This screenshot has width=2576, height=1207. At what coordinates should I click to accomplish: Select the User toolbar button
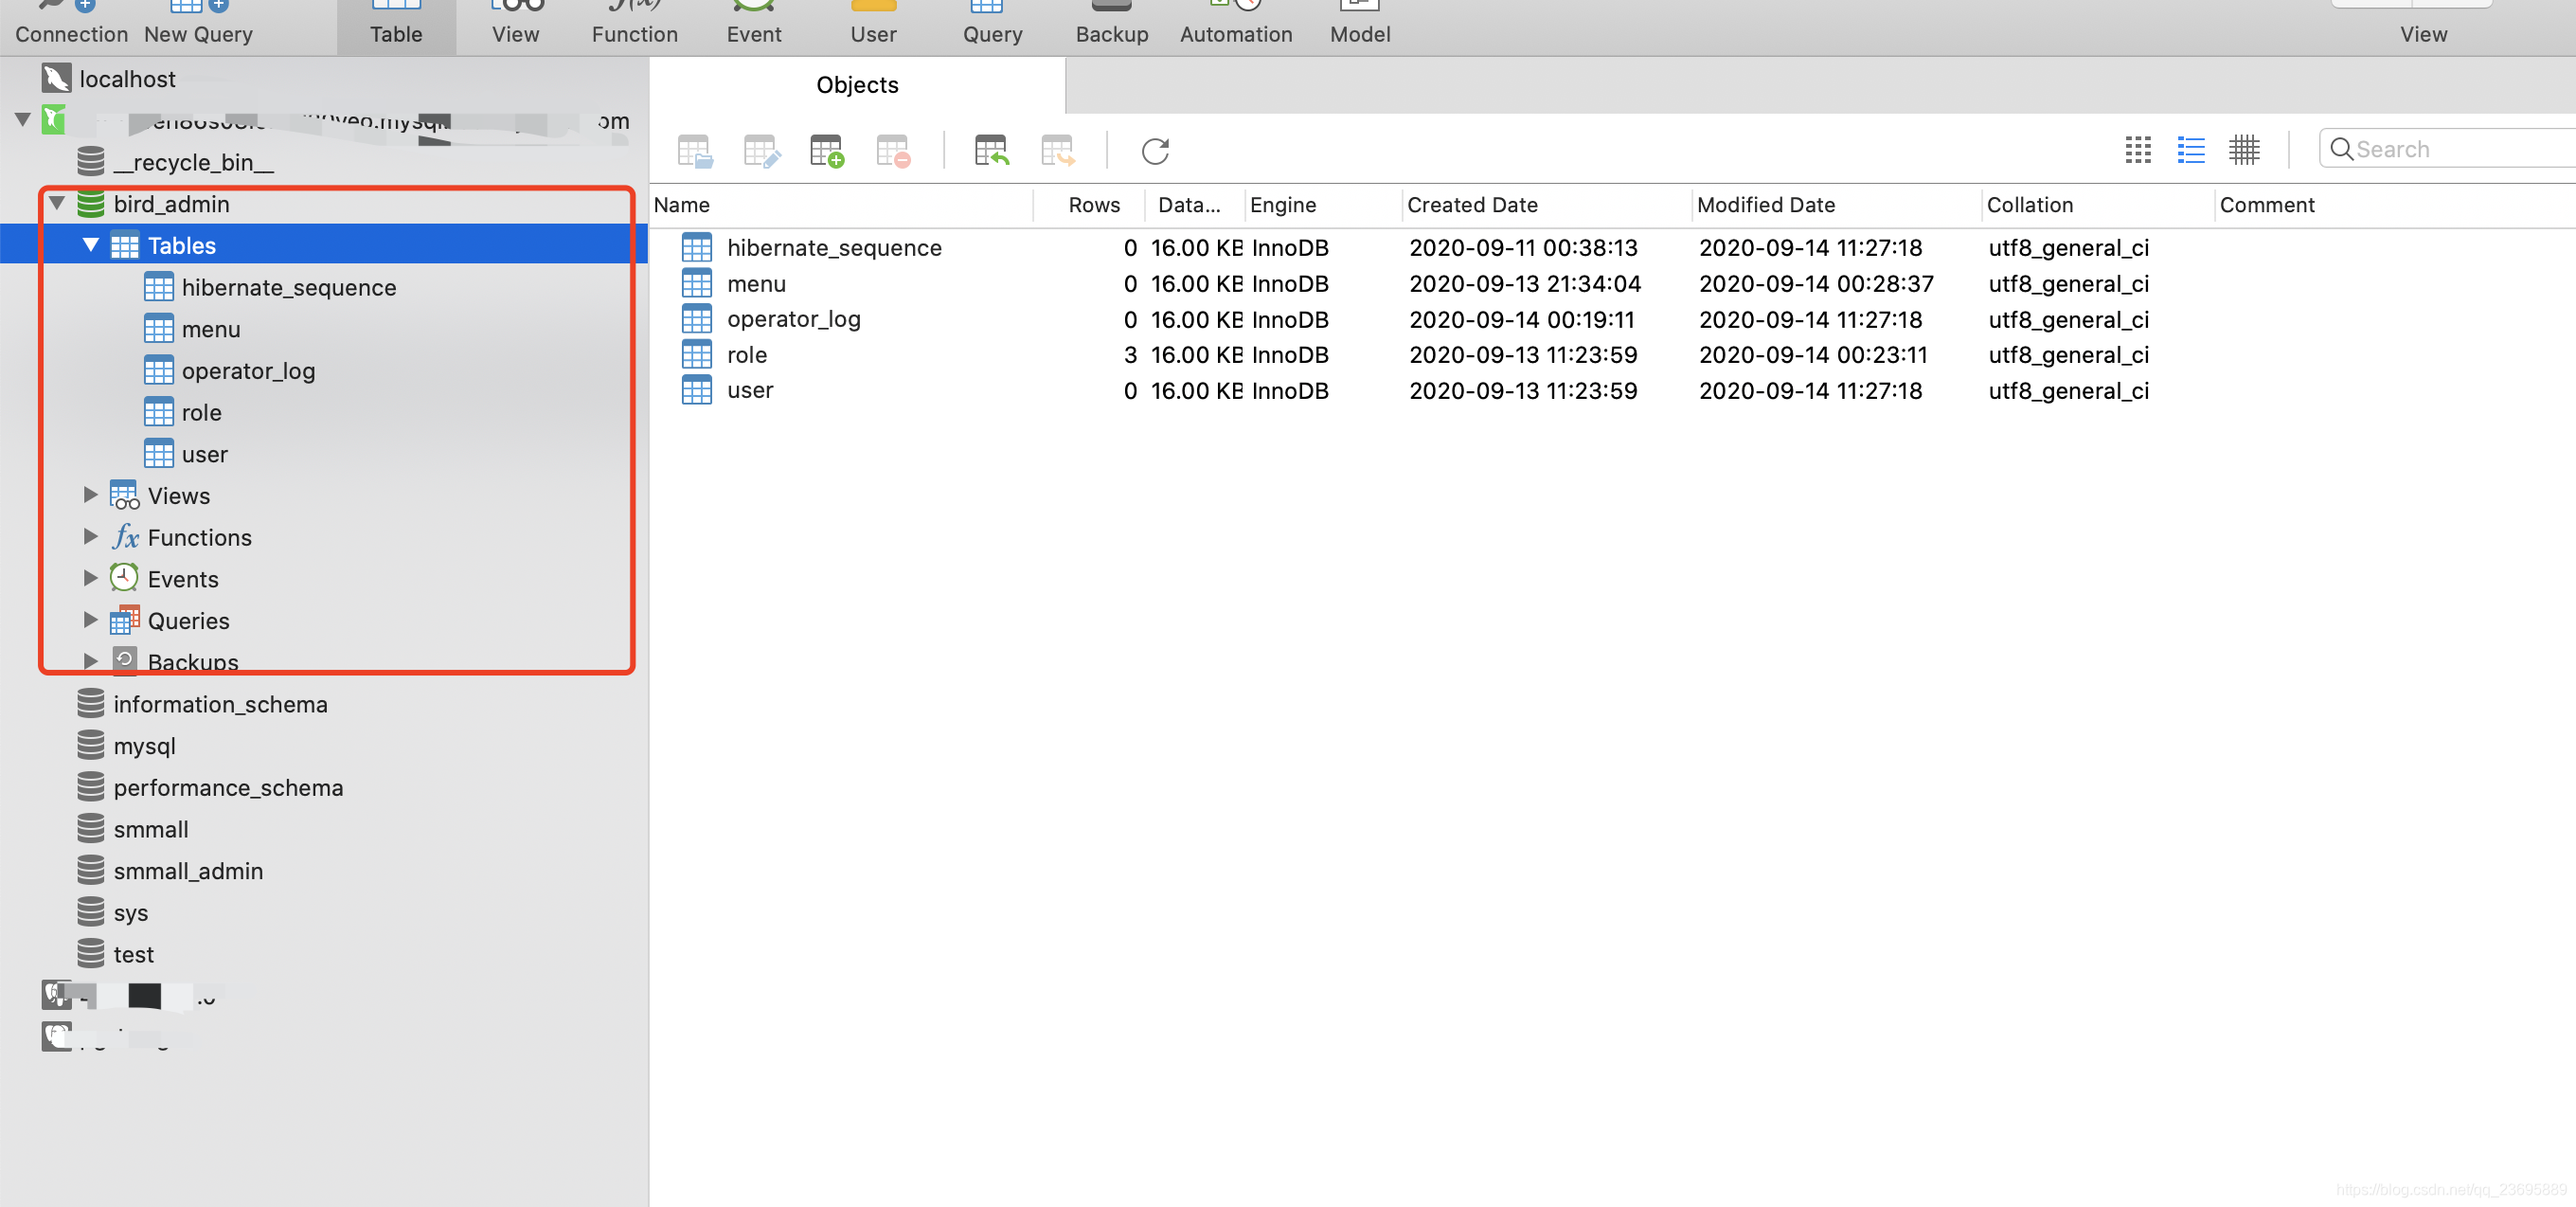pyautogui.click(x=873, y=24)
